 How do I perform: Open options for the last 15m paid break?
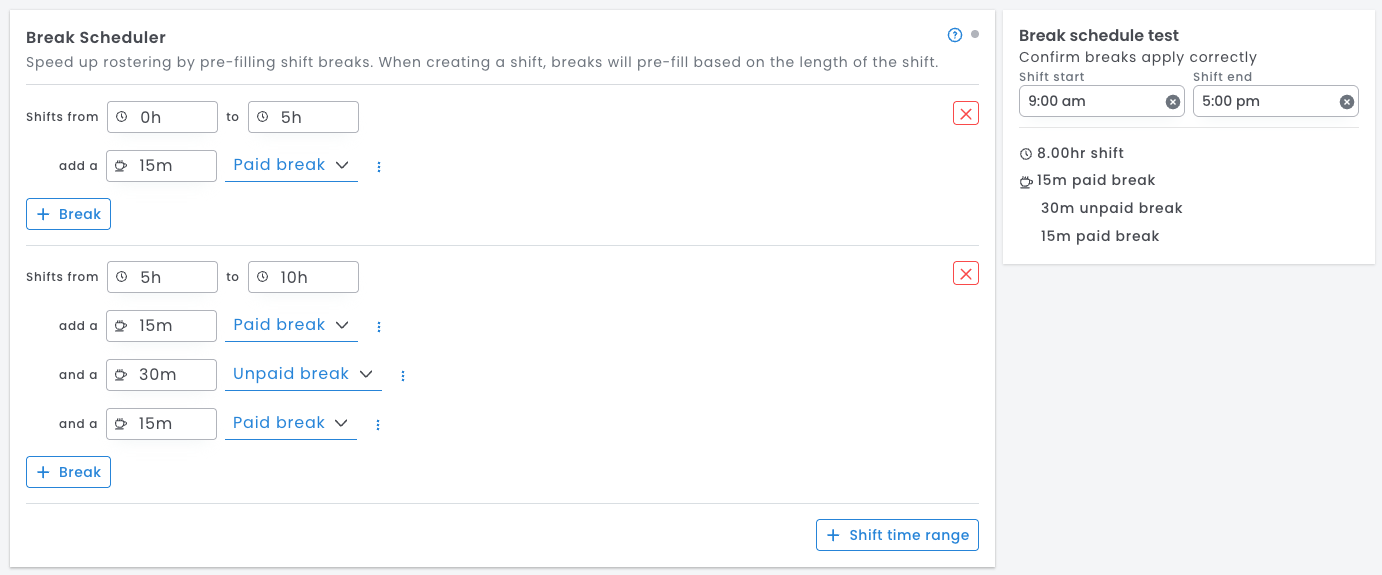(378, 425)
